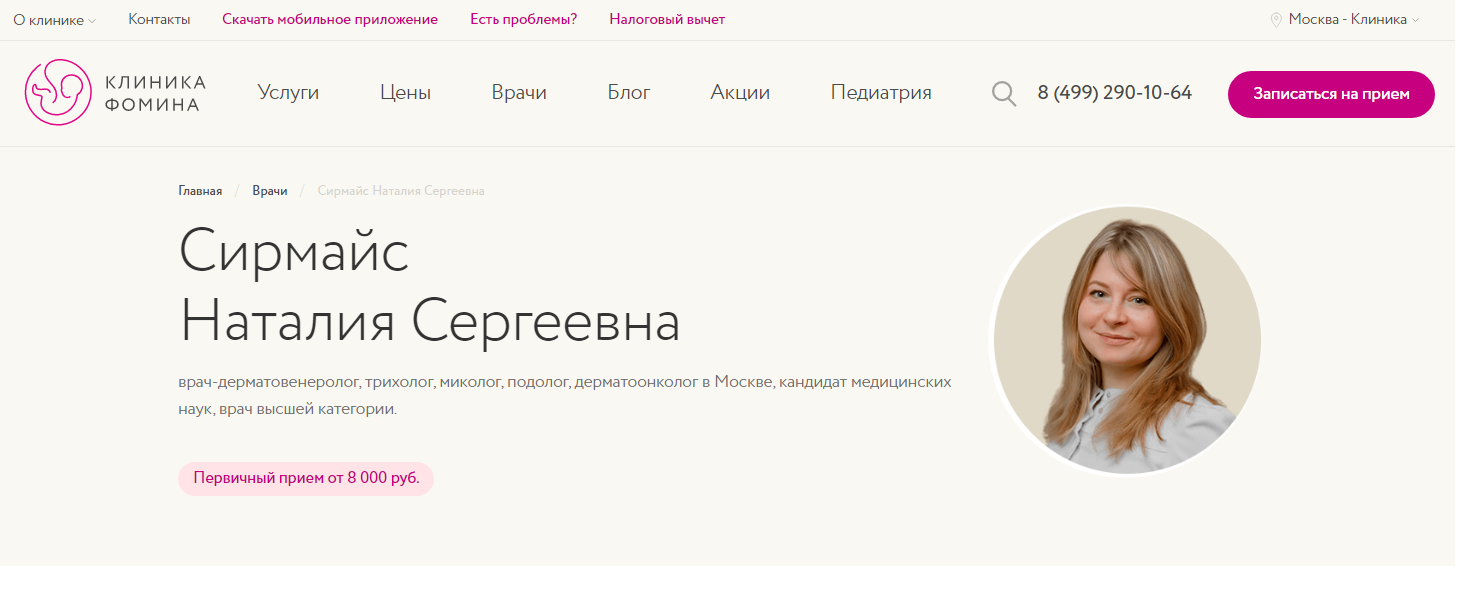Click the Сирмайс Наталия Сергеевна heading
1473x604 pixels.
[430, 287]
